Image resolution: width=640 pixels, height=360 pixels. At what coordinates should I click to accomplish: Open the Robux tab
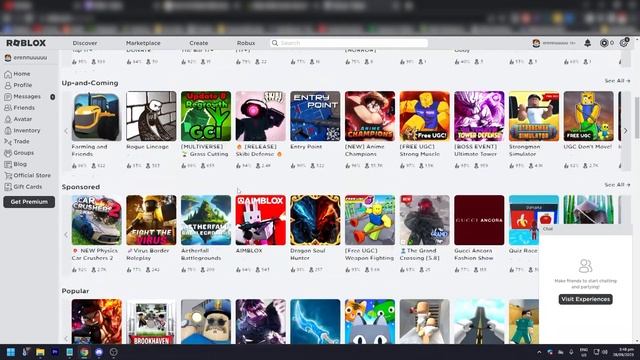pyautogui.click(x=246, y=43)
